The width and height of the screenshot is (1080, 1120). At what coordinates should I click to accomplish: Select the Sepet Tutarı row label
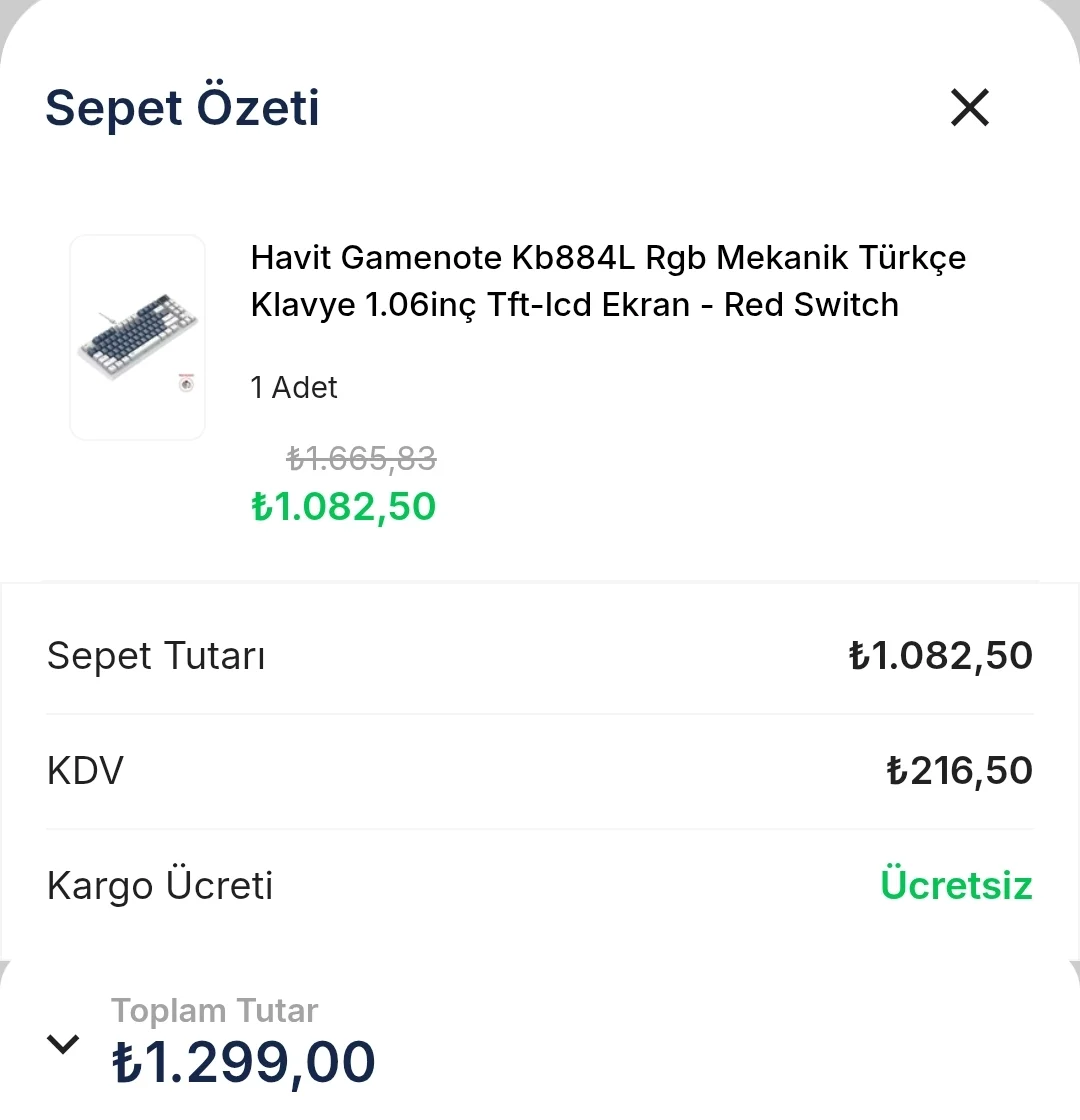pos(156,657)
